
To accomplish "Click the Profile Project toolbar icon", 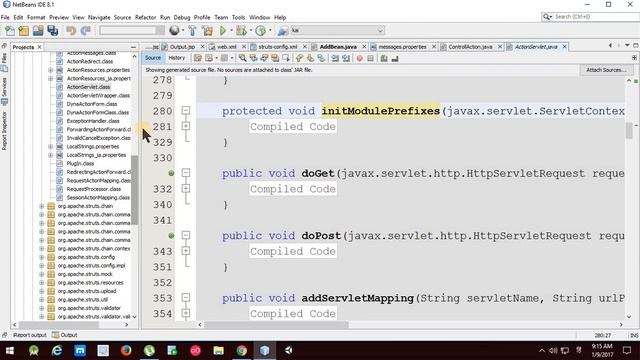I will coord(260,31).
